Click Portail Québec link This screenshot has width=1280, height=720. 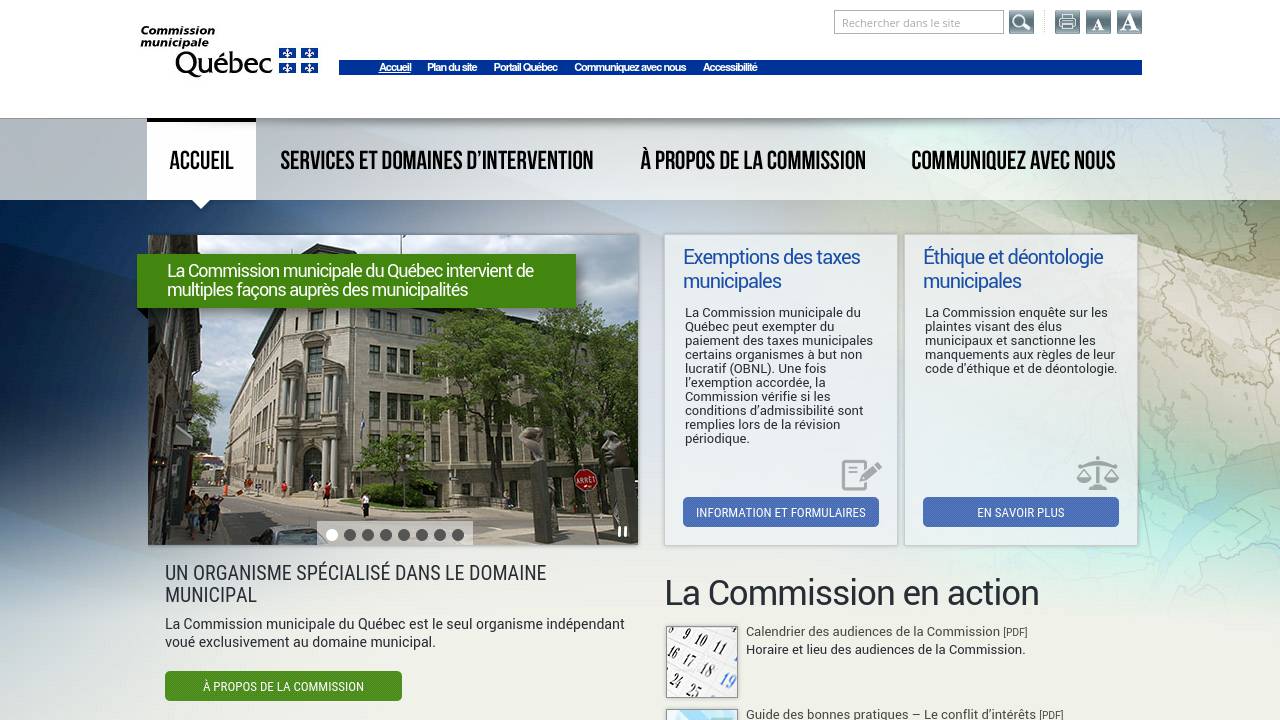(x=525, y=67)
